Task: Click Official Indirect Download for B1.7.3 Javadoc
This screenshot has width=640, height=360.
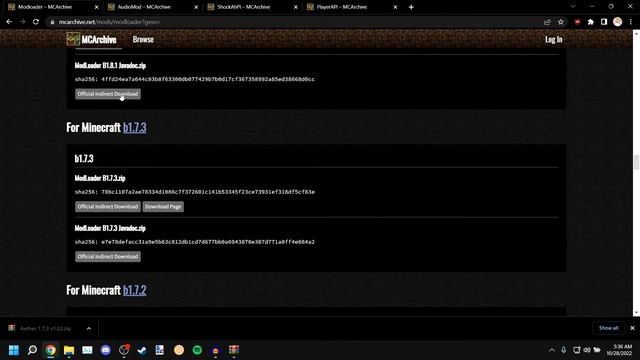Action: (108, 256)
